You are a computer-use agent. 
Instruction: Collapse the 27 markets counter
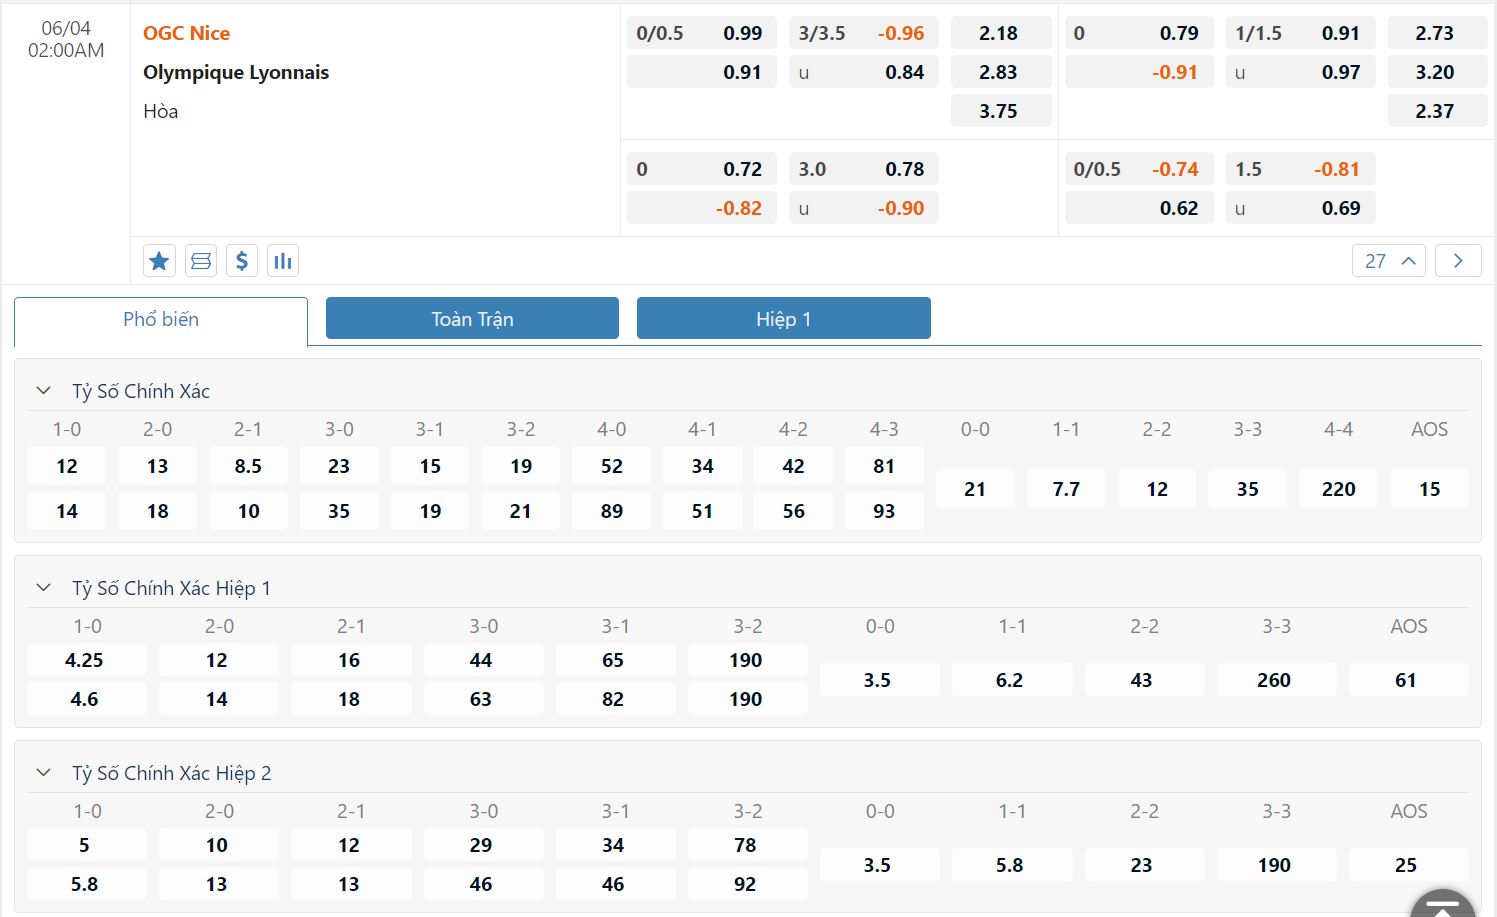pyautogui.click(x=1388, y=261)
